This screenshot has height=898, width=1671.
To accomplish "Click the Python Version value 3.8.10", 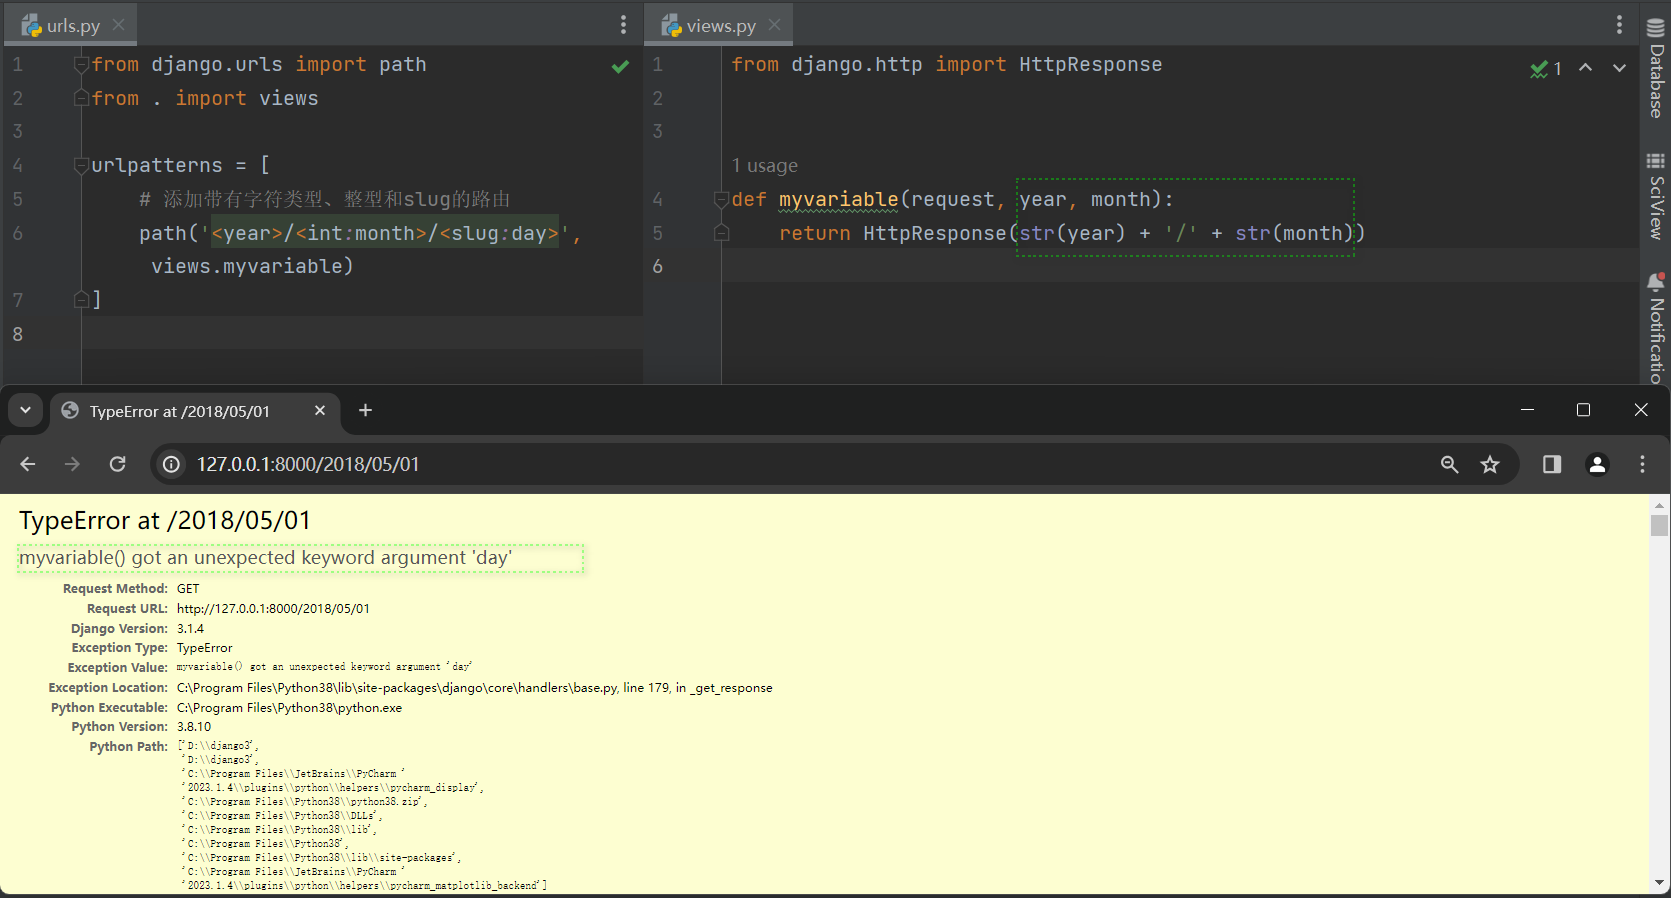I will (x=194, y=727).
